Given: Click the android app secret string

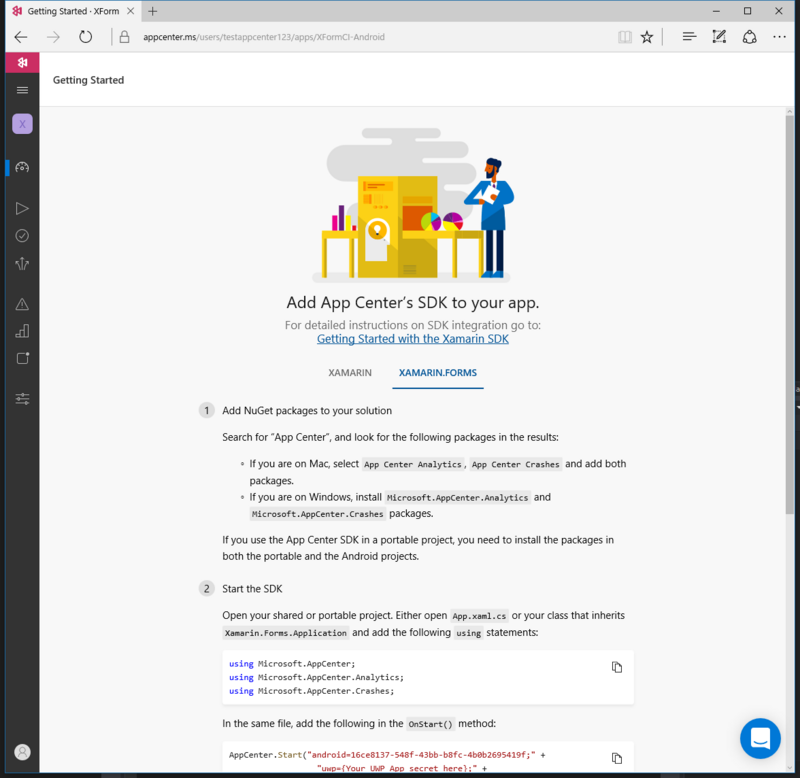Looking at the screenshot, I should [421, 755].
